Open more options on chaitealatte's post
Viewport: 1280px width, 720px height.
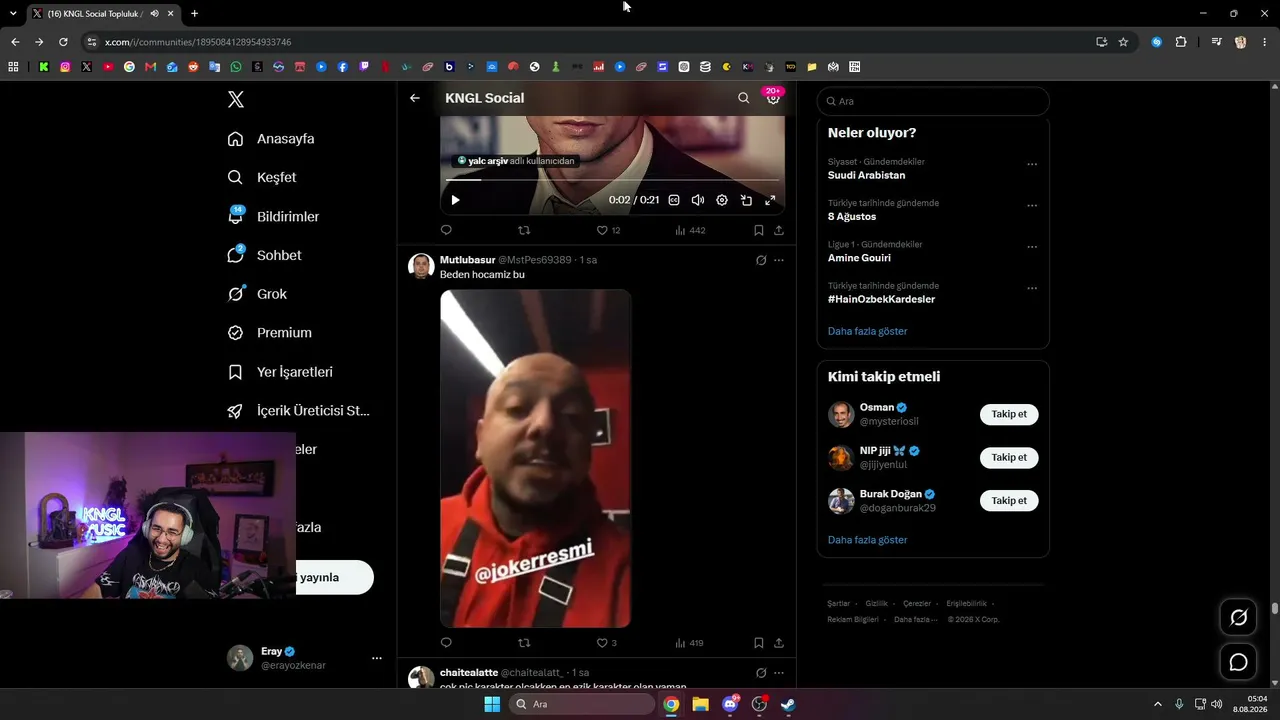(x=779, y=673)
